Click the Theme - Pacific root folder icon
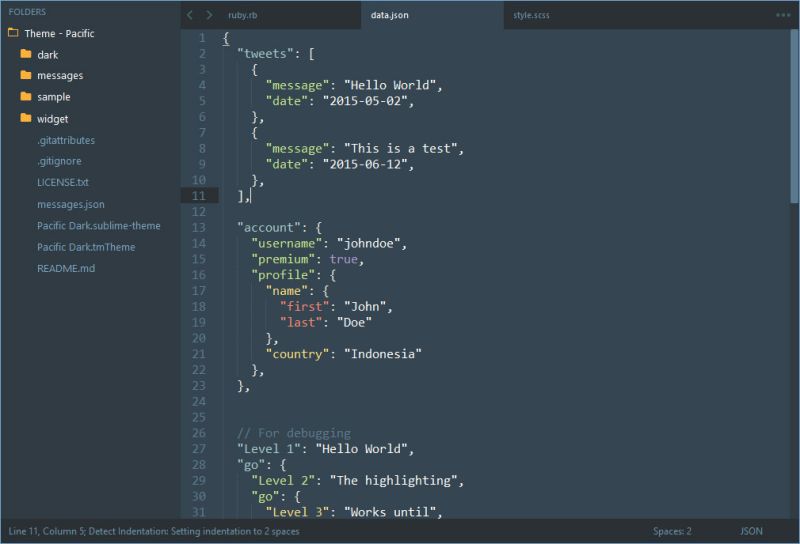 13,33
